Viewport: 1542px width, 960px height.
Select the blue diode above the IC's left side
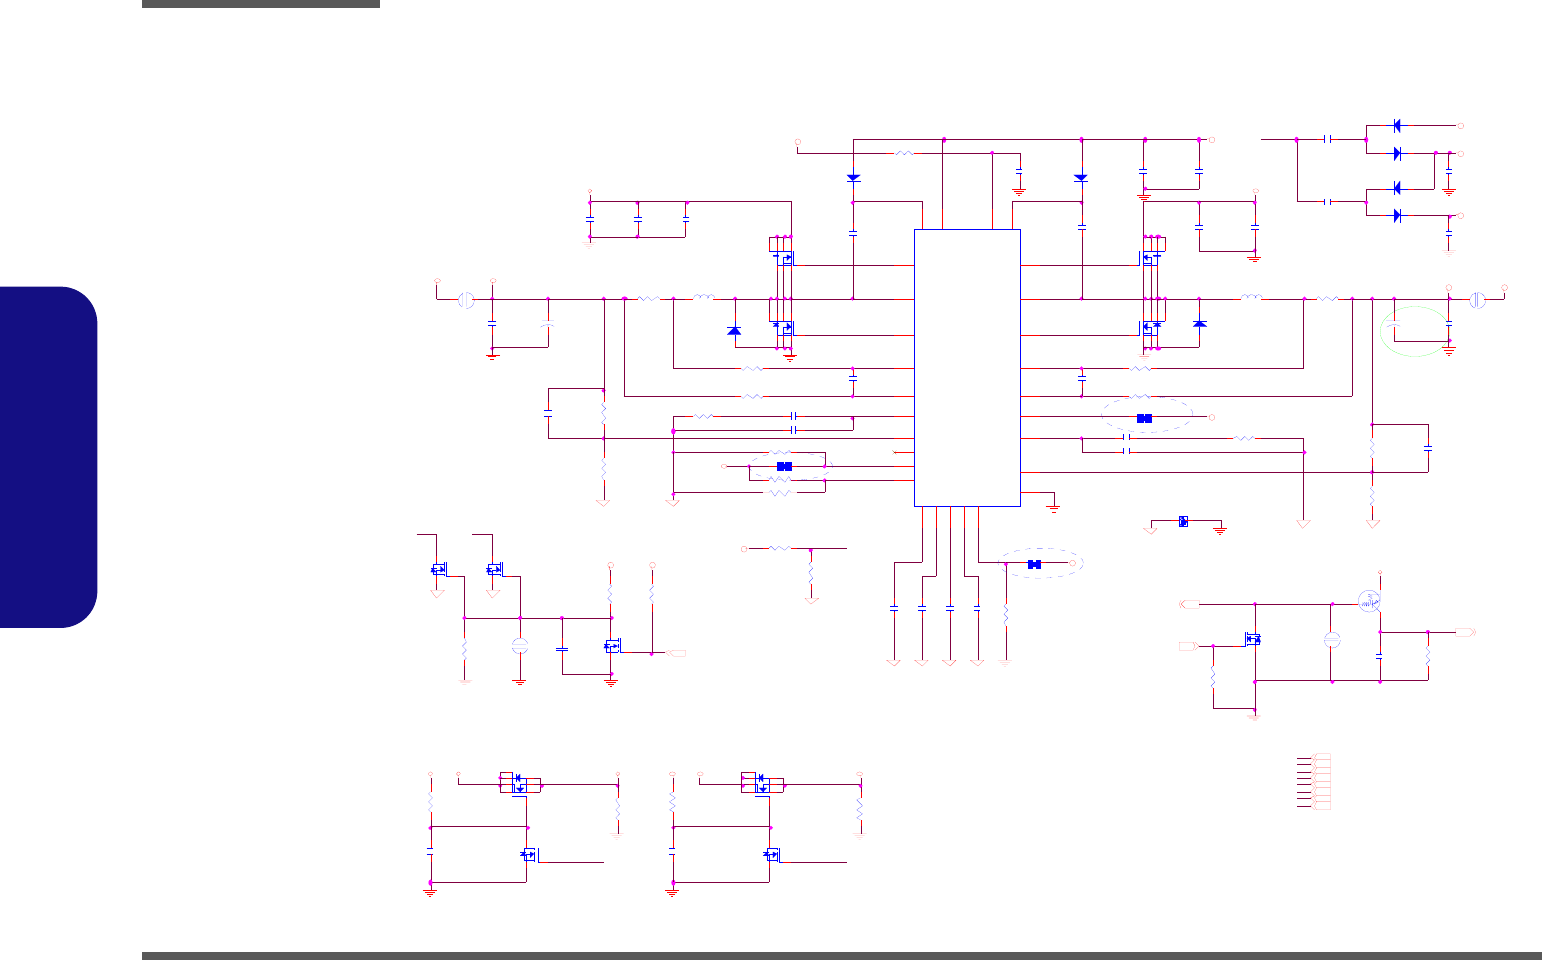(x=853, y=178)
